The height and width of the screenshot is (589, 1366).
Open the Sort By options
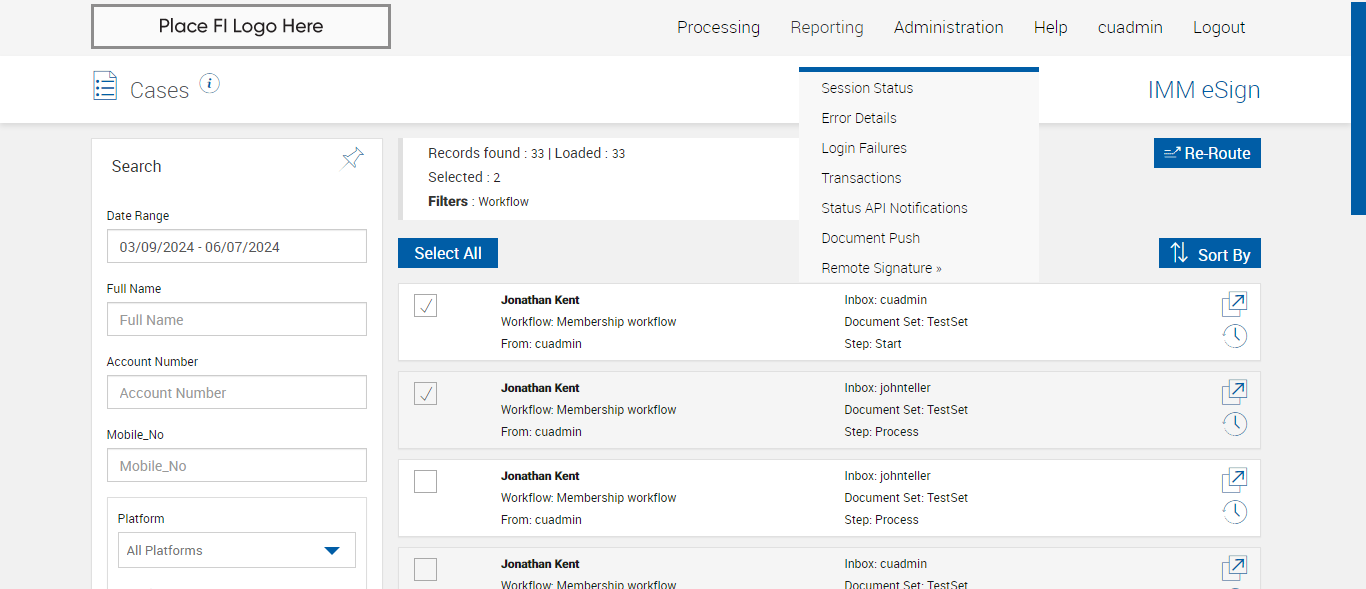[1209, 254]
